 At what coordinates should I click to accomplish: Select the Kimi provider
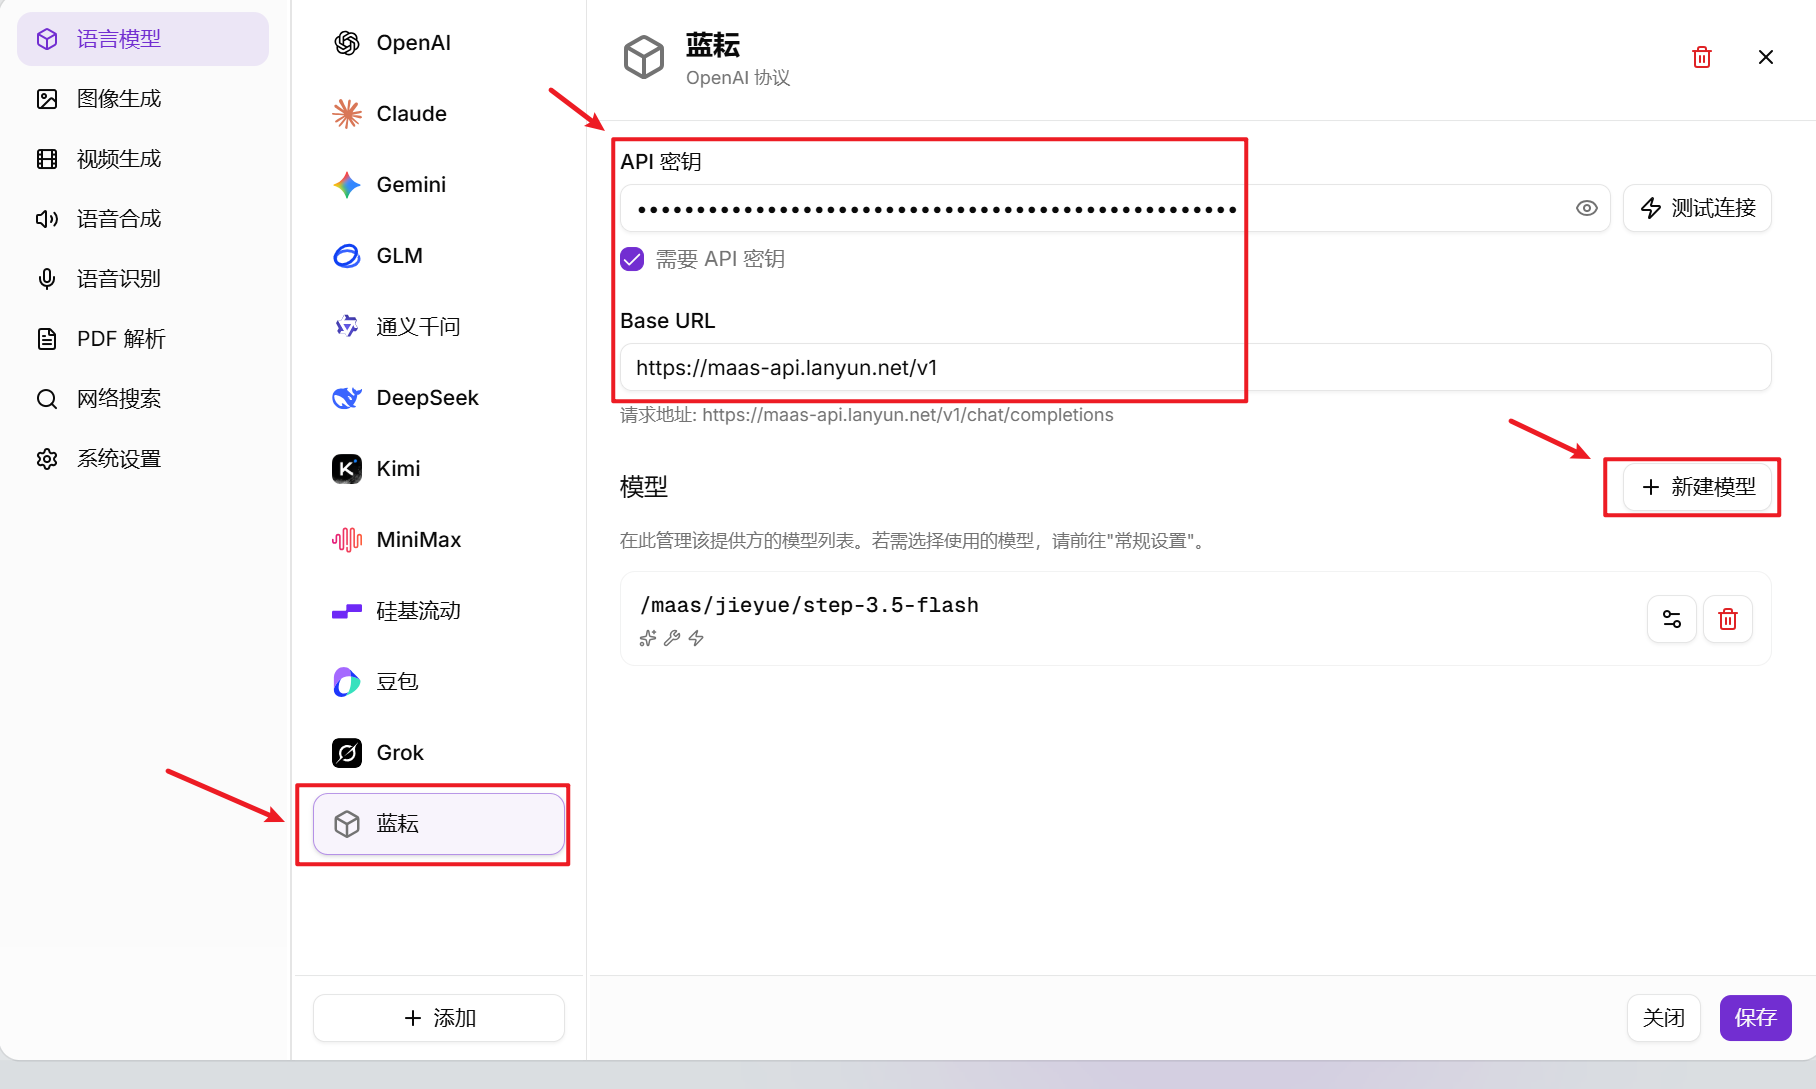[x=398, y=468]
